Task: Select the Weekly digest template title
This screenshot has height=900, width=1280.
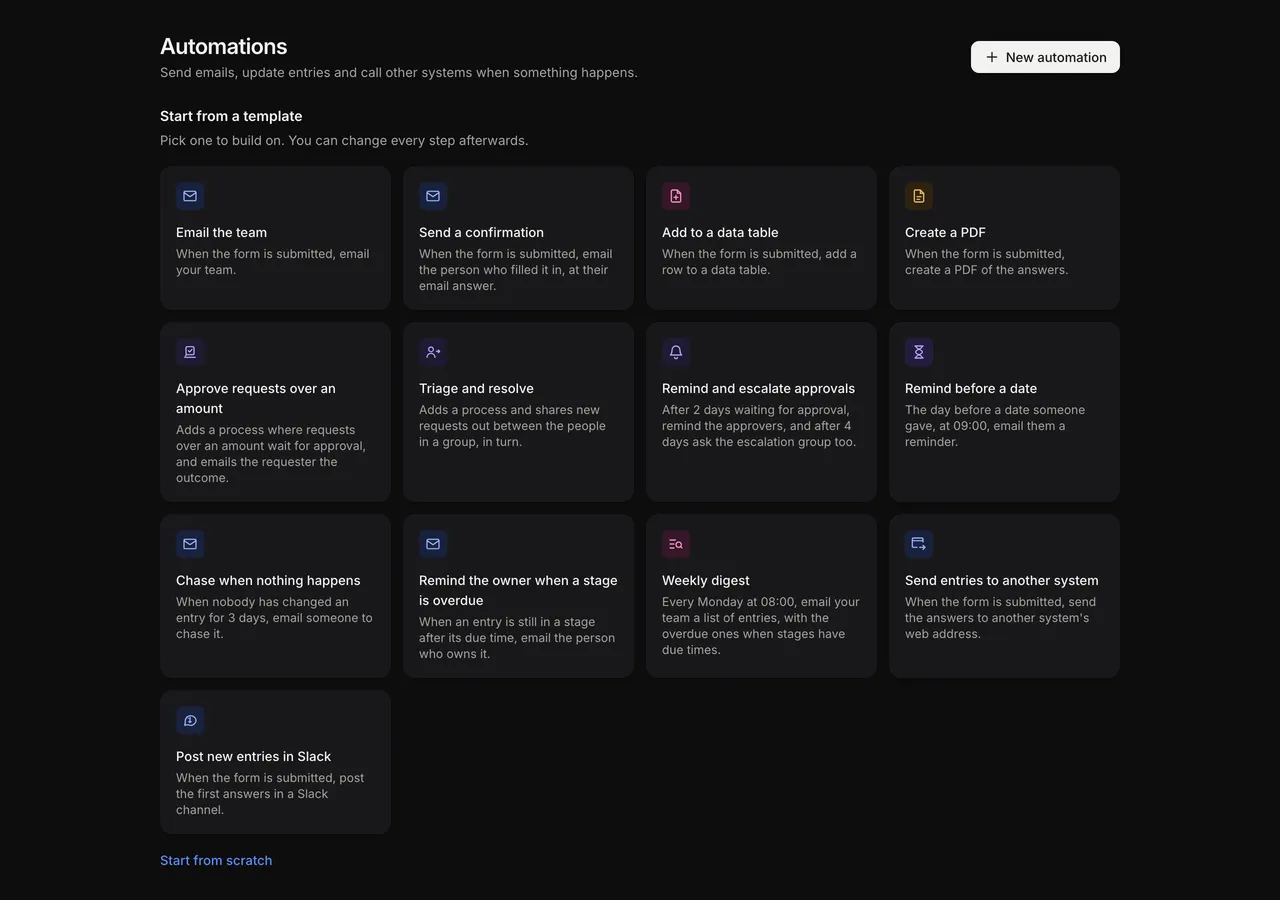Action: [705, 580]
